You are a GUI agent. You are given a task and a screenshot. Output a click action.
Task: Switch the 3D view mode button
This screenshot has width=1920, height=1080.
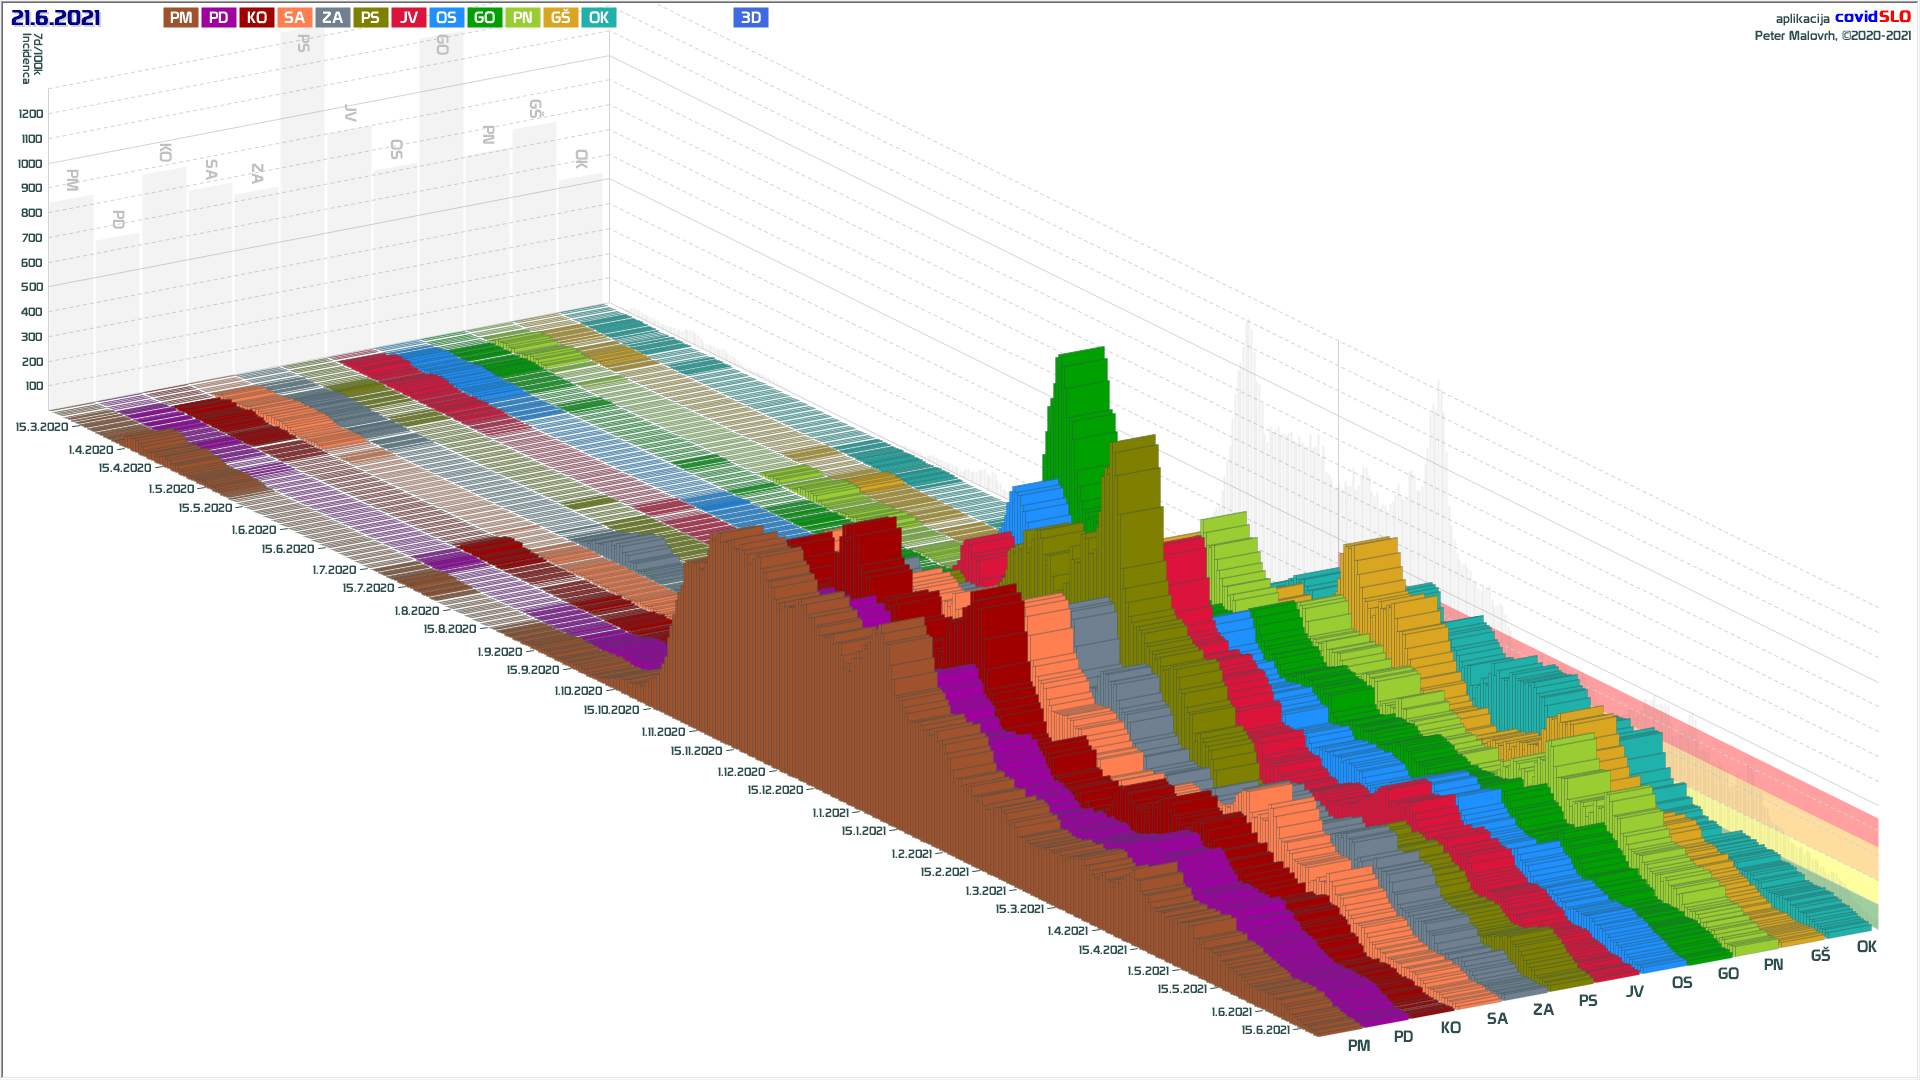pyautogui.click(x=750, y=18)
